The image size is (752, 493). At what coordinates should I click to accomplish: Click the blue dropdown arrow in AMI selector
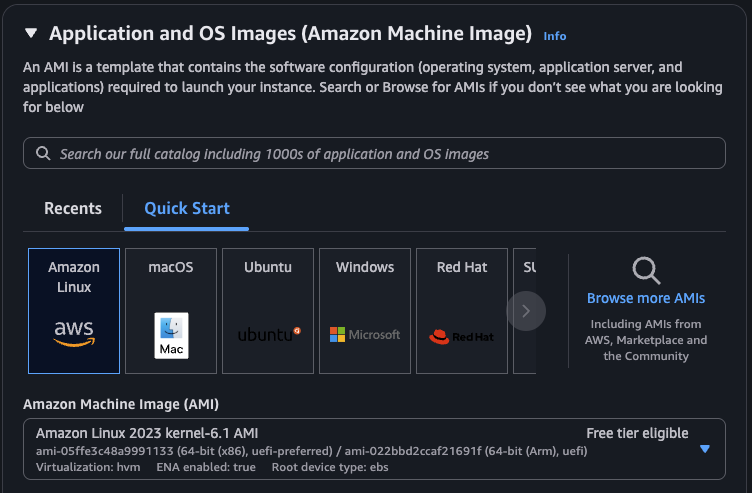pyautogui.click(x=705, y=449)
